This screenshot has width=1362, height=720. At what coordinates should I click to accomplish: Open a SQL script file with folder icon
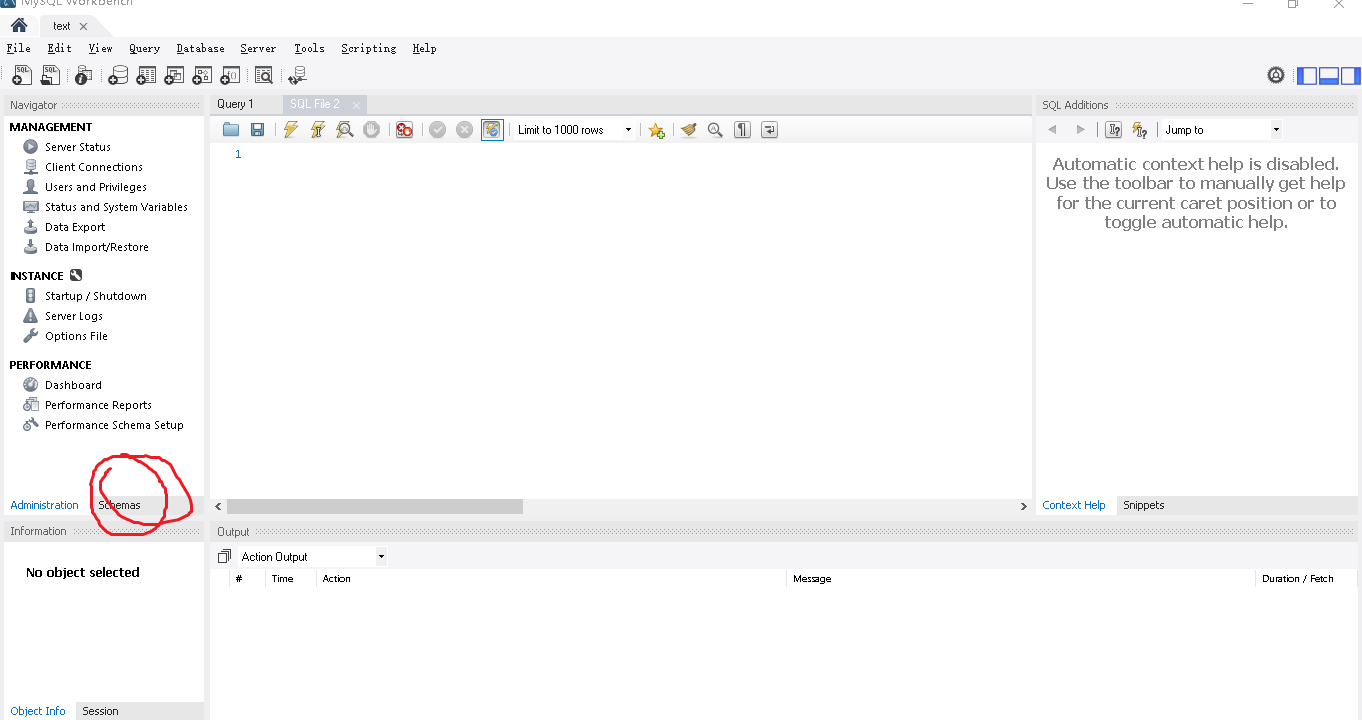tap(231, 130)
